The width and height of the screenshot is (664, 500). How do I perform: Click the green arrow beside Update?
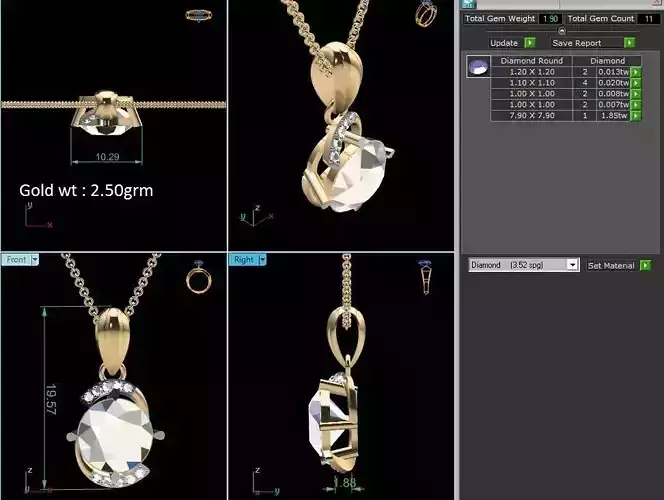click(530, 43)
